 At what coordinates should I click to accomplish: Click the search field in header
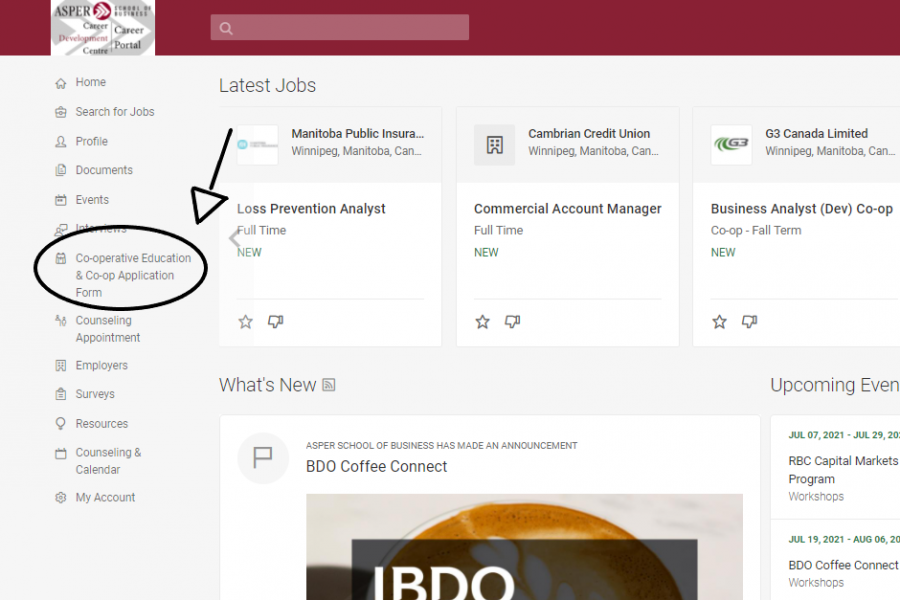click(339, 28)
